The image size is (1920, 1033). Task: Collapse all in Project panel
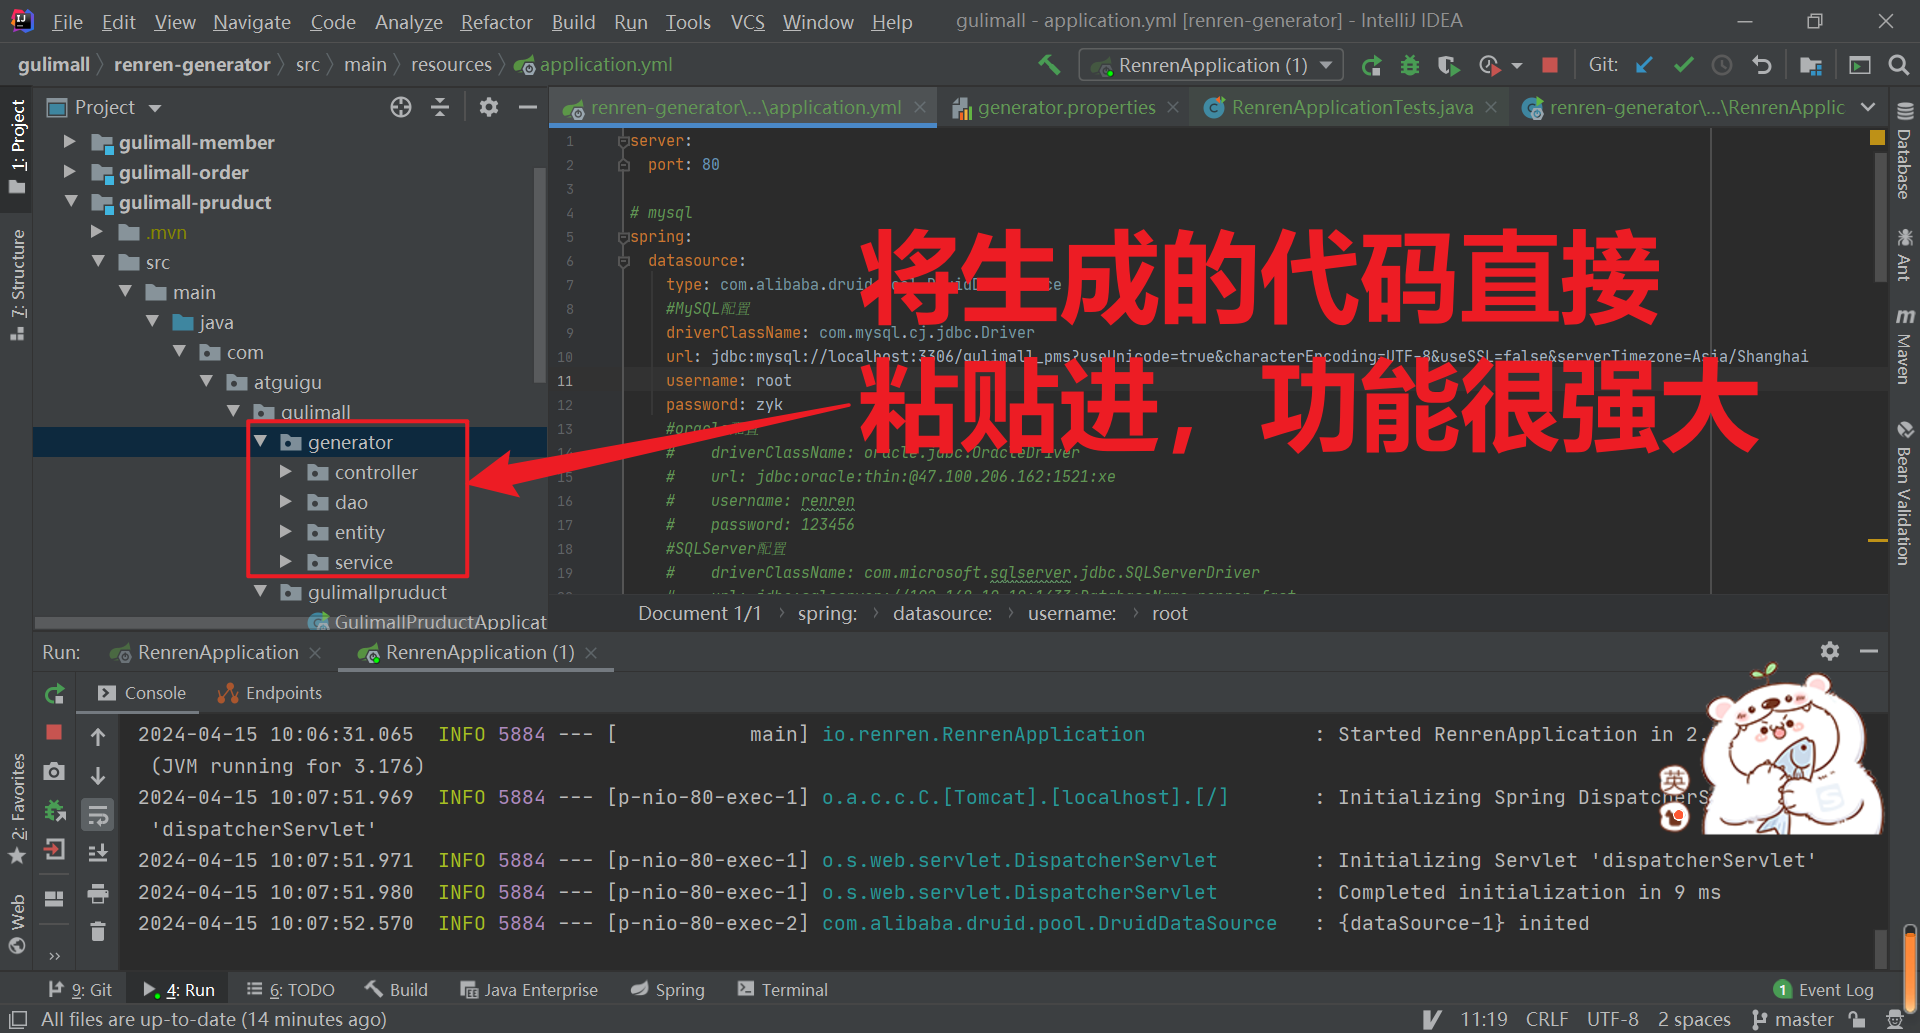point(440,107)
